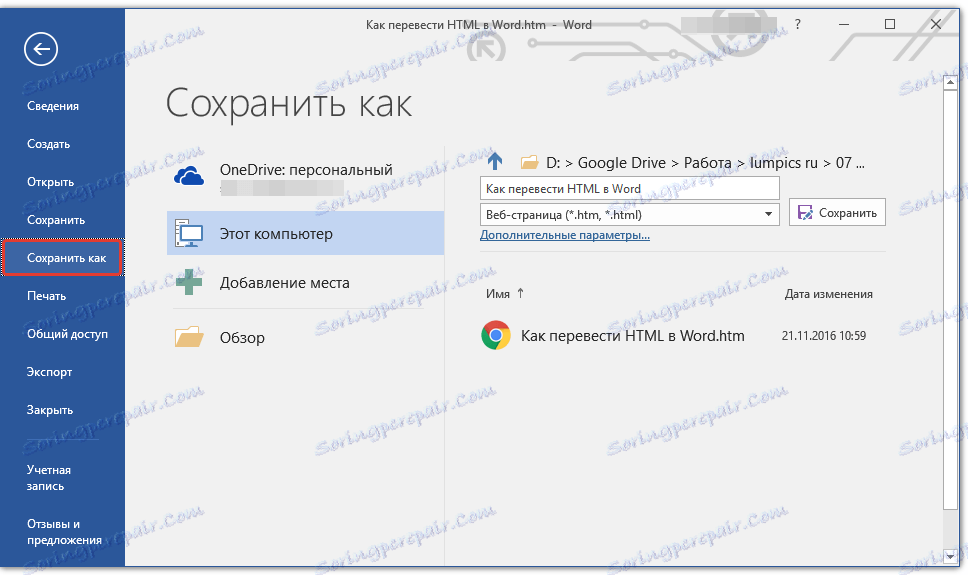Click the Сохранить button beside file type
This screenshot has width=968, height=575.
click(837, 212)
